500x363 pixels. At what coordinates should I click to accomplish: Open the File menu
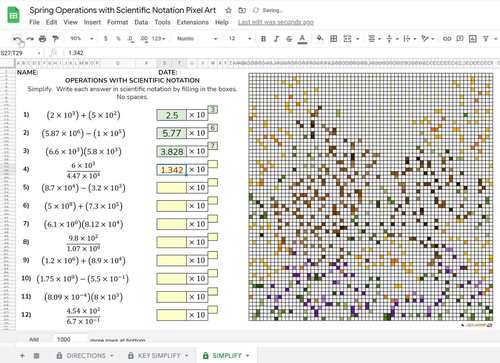pos(34,22)
